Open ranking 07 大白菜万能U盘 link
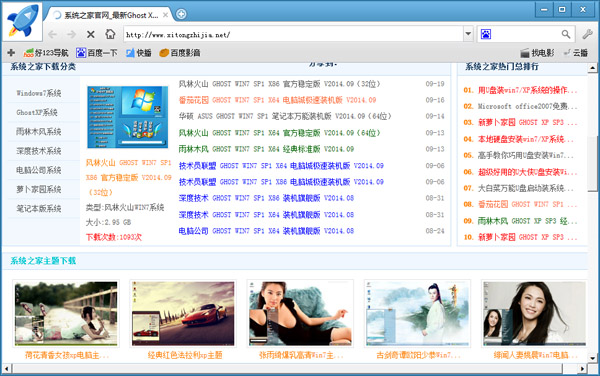600x376 pixels. (525, 188)
